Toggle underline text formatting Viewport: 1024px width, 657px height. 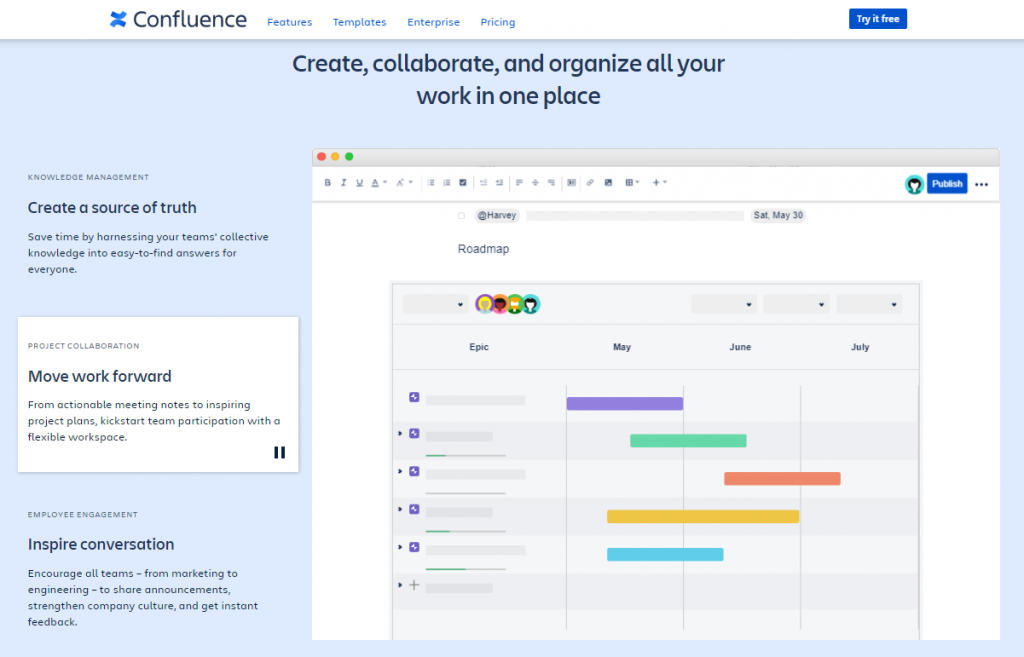(x=357, y=183)
